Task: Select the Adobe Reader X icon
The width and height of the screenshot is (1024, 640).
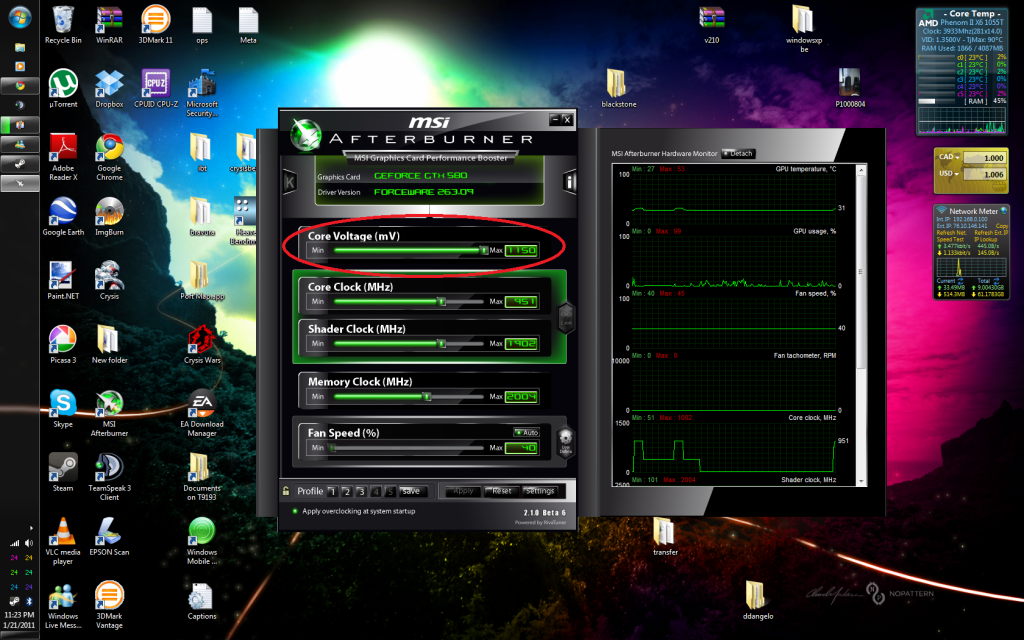Action: 63,157
